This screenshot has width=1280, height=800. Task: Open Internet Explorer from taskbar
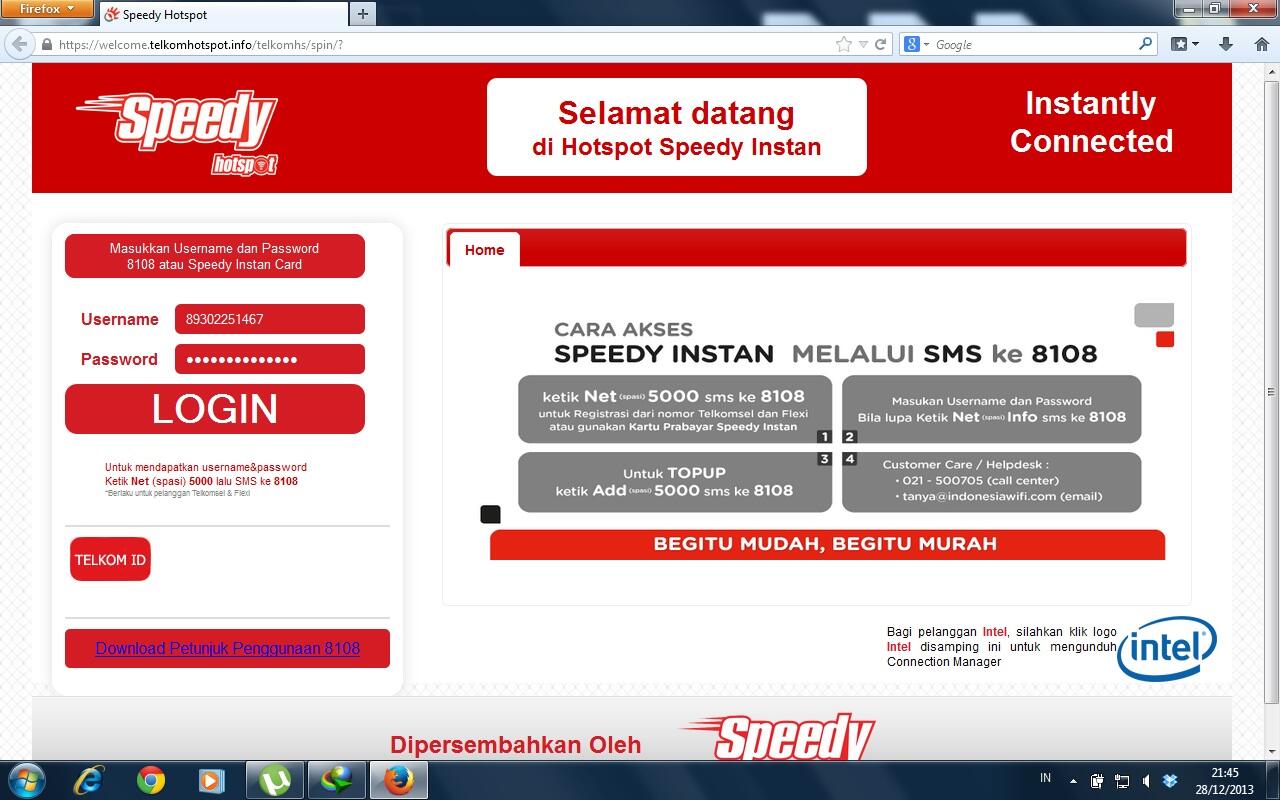pyautogui.click(x=89, y=780)
